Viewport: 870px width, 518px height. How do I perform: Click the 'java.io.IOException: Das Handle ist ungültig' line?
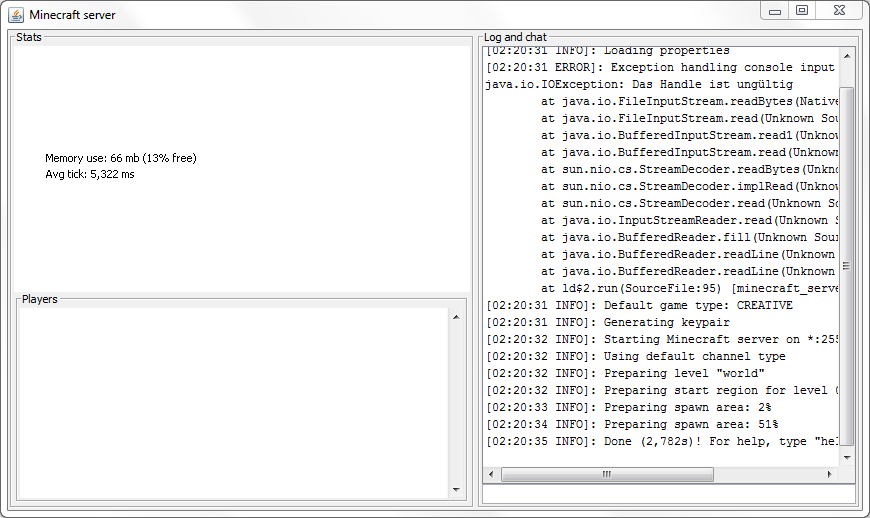coord(639,85)
